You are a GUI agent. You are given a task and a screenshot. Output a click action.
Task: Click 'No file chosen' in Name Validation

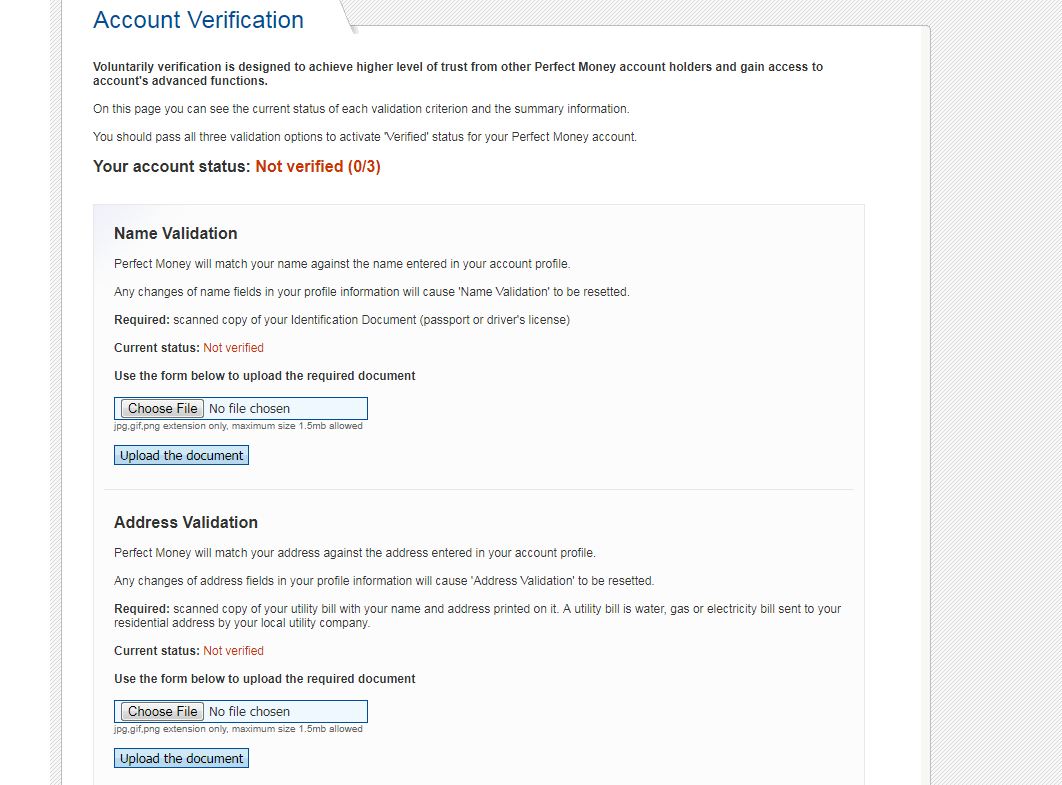pos(249,408)
